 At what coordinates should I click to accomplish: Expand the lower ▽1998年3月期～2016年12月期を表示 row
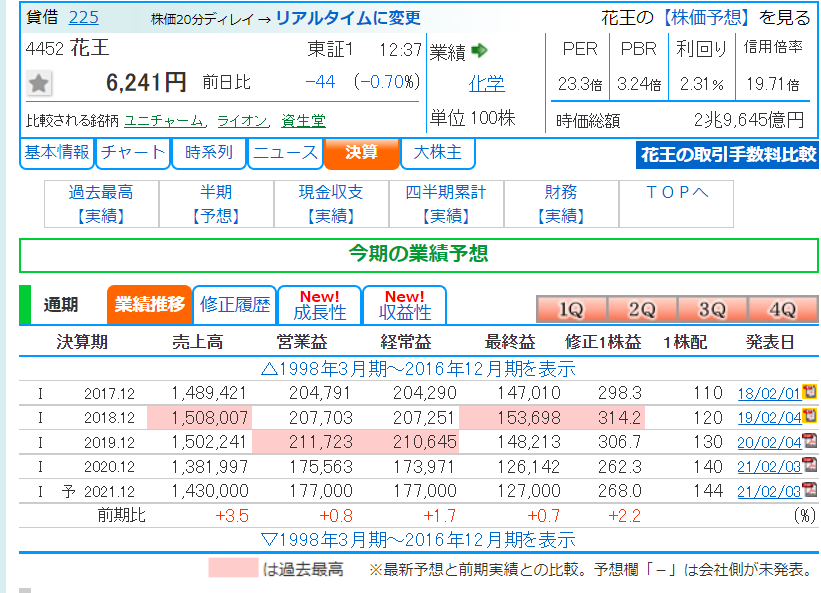tap(418, 539)
